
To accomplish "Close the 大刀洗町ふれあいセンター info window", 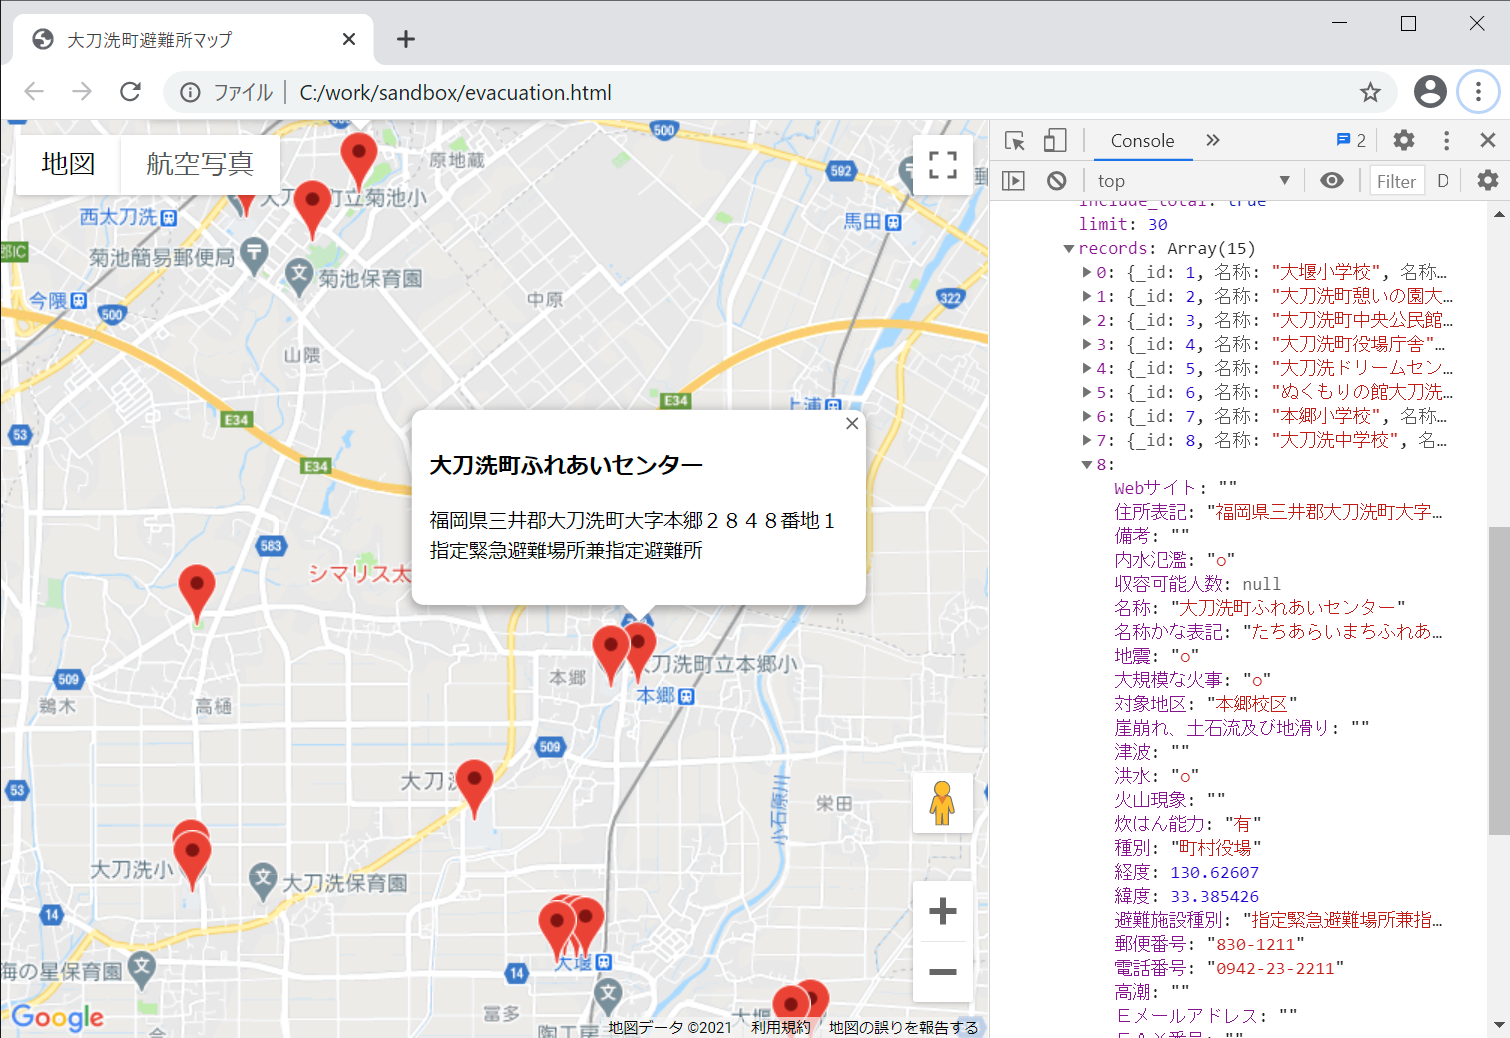I will [852, 423].
